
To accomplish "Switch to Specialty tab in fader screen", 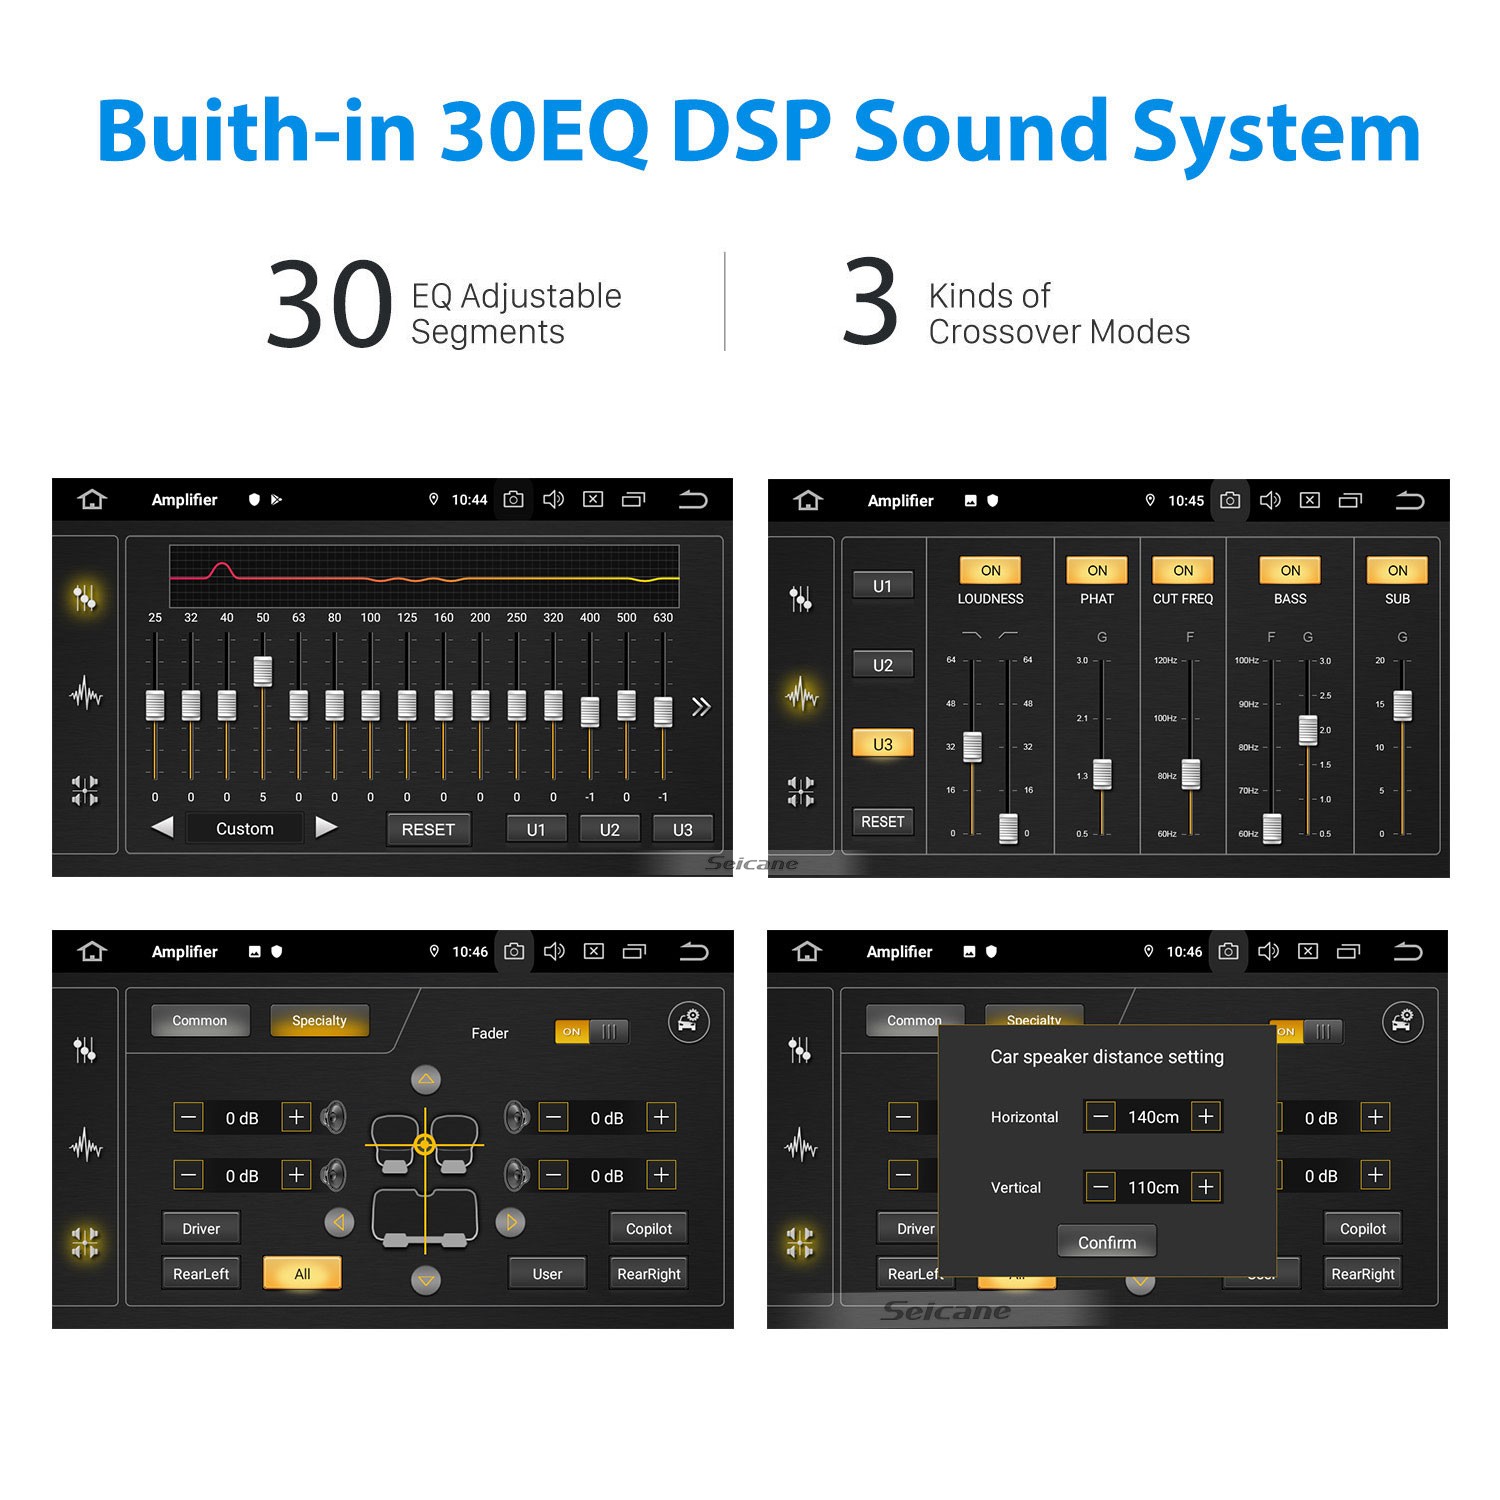I will tap(319, 1021).
